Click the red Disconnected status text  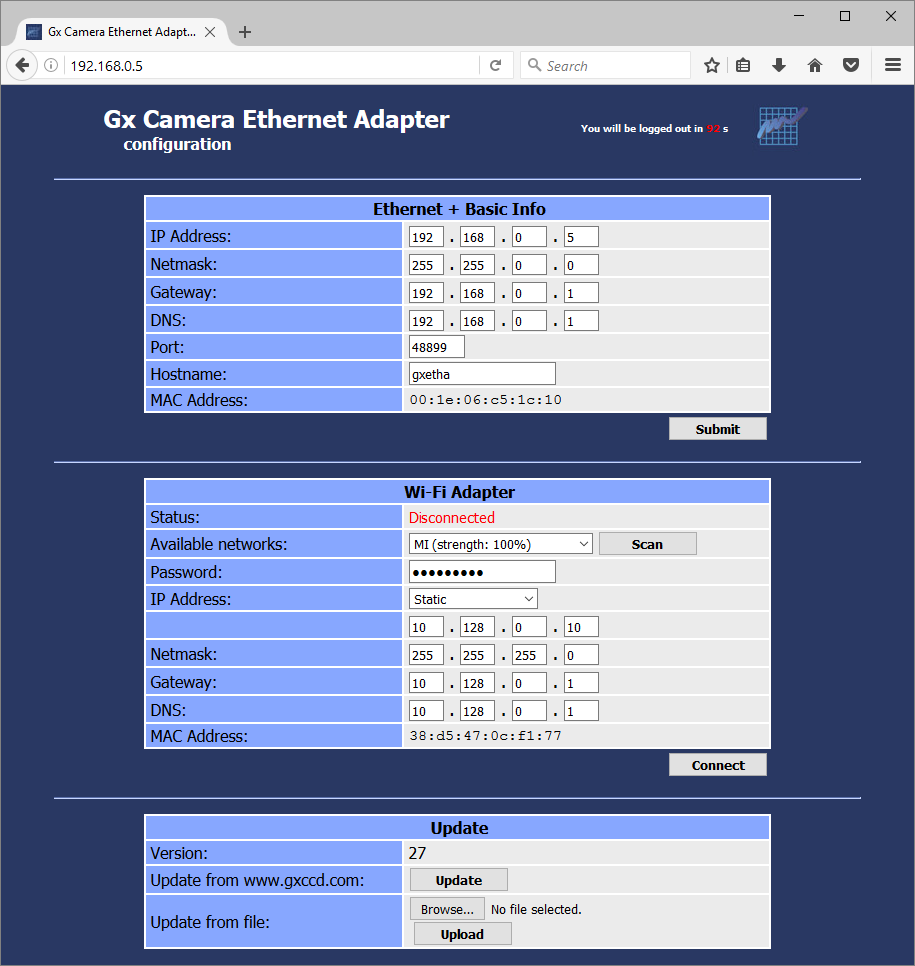tap(452, 518)
